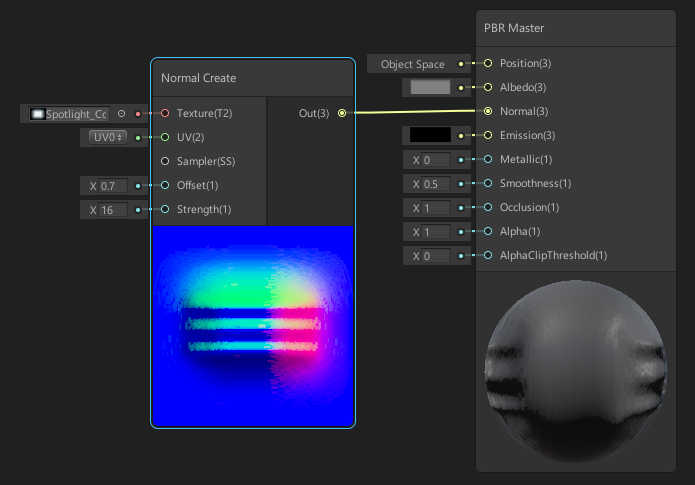This screenshot has width=695, height=485.
Task: Click the Spotlight_Cc texture field
Action: pyautogui.click(x=68, y=114)
